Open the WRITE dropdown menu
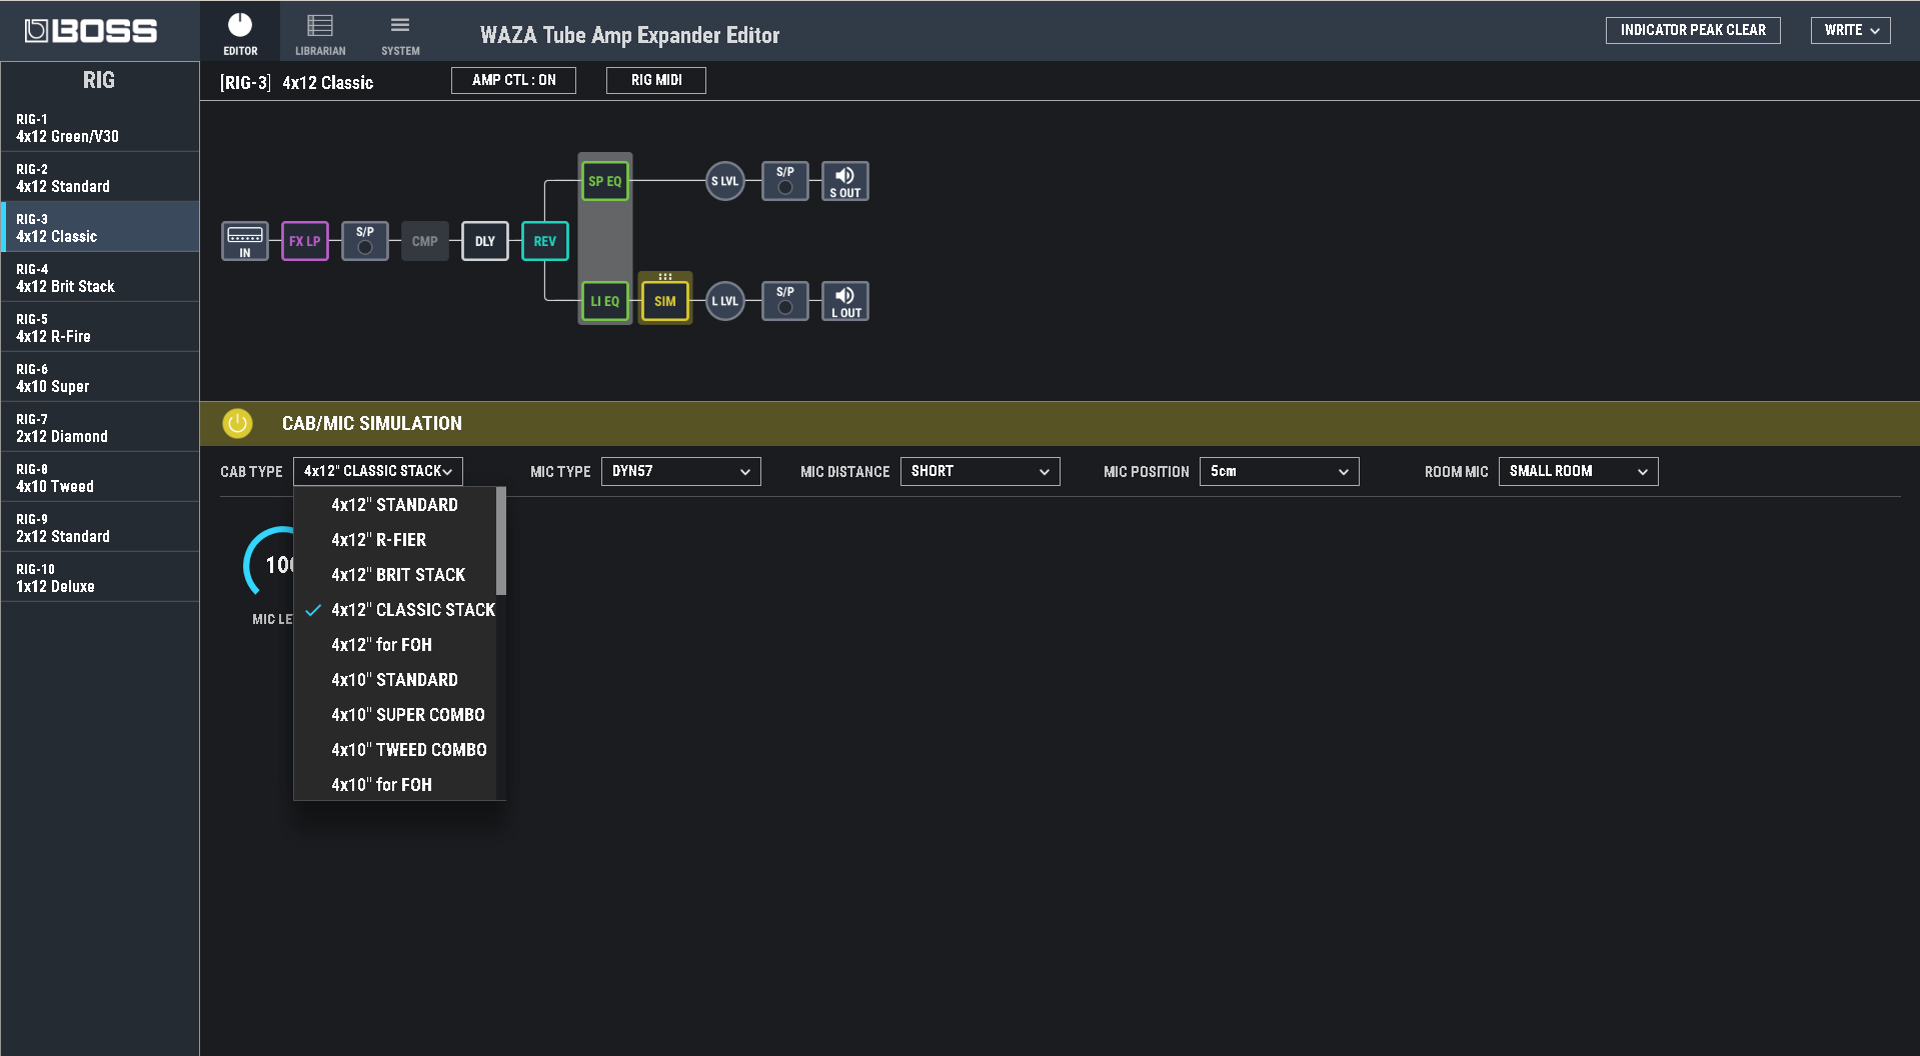Image resolution: width=1920 pixels, height=1056 pixels. click(x=1850, y=30)
